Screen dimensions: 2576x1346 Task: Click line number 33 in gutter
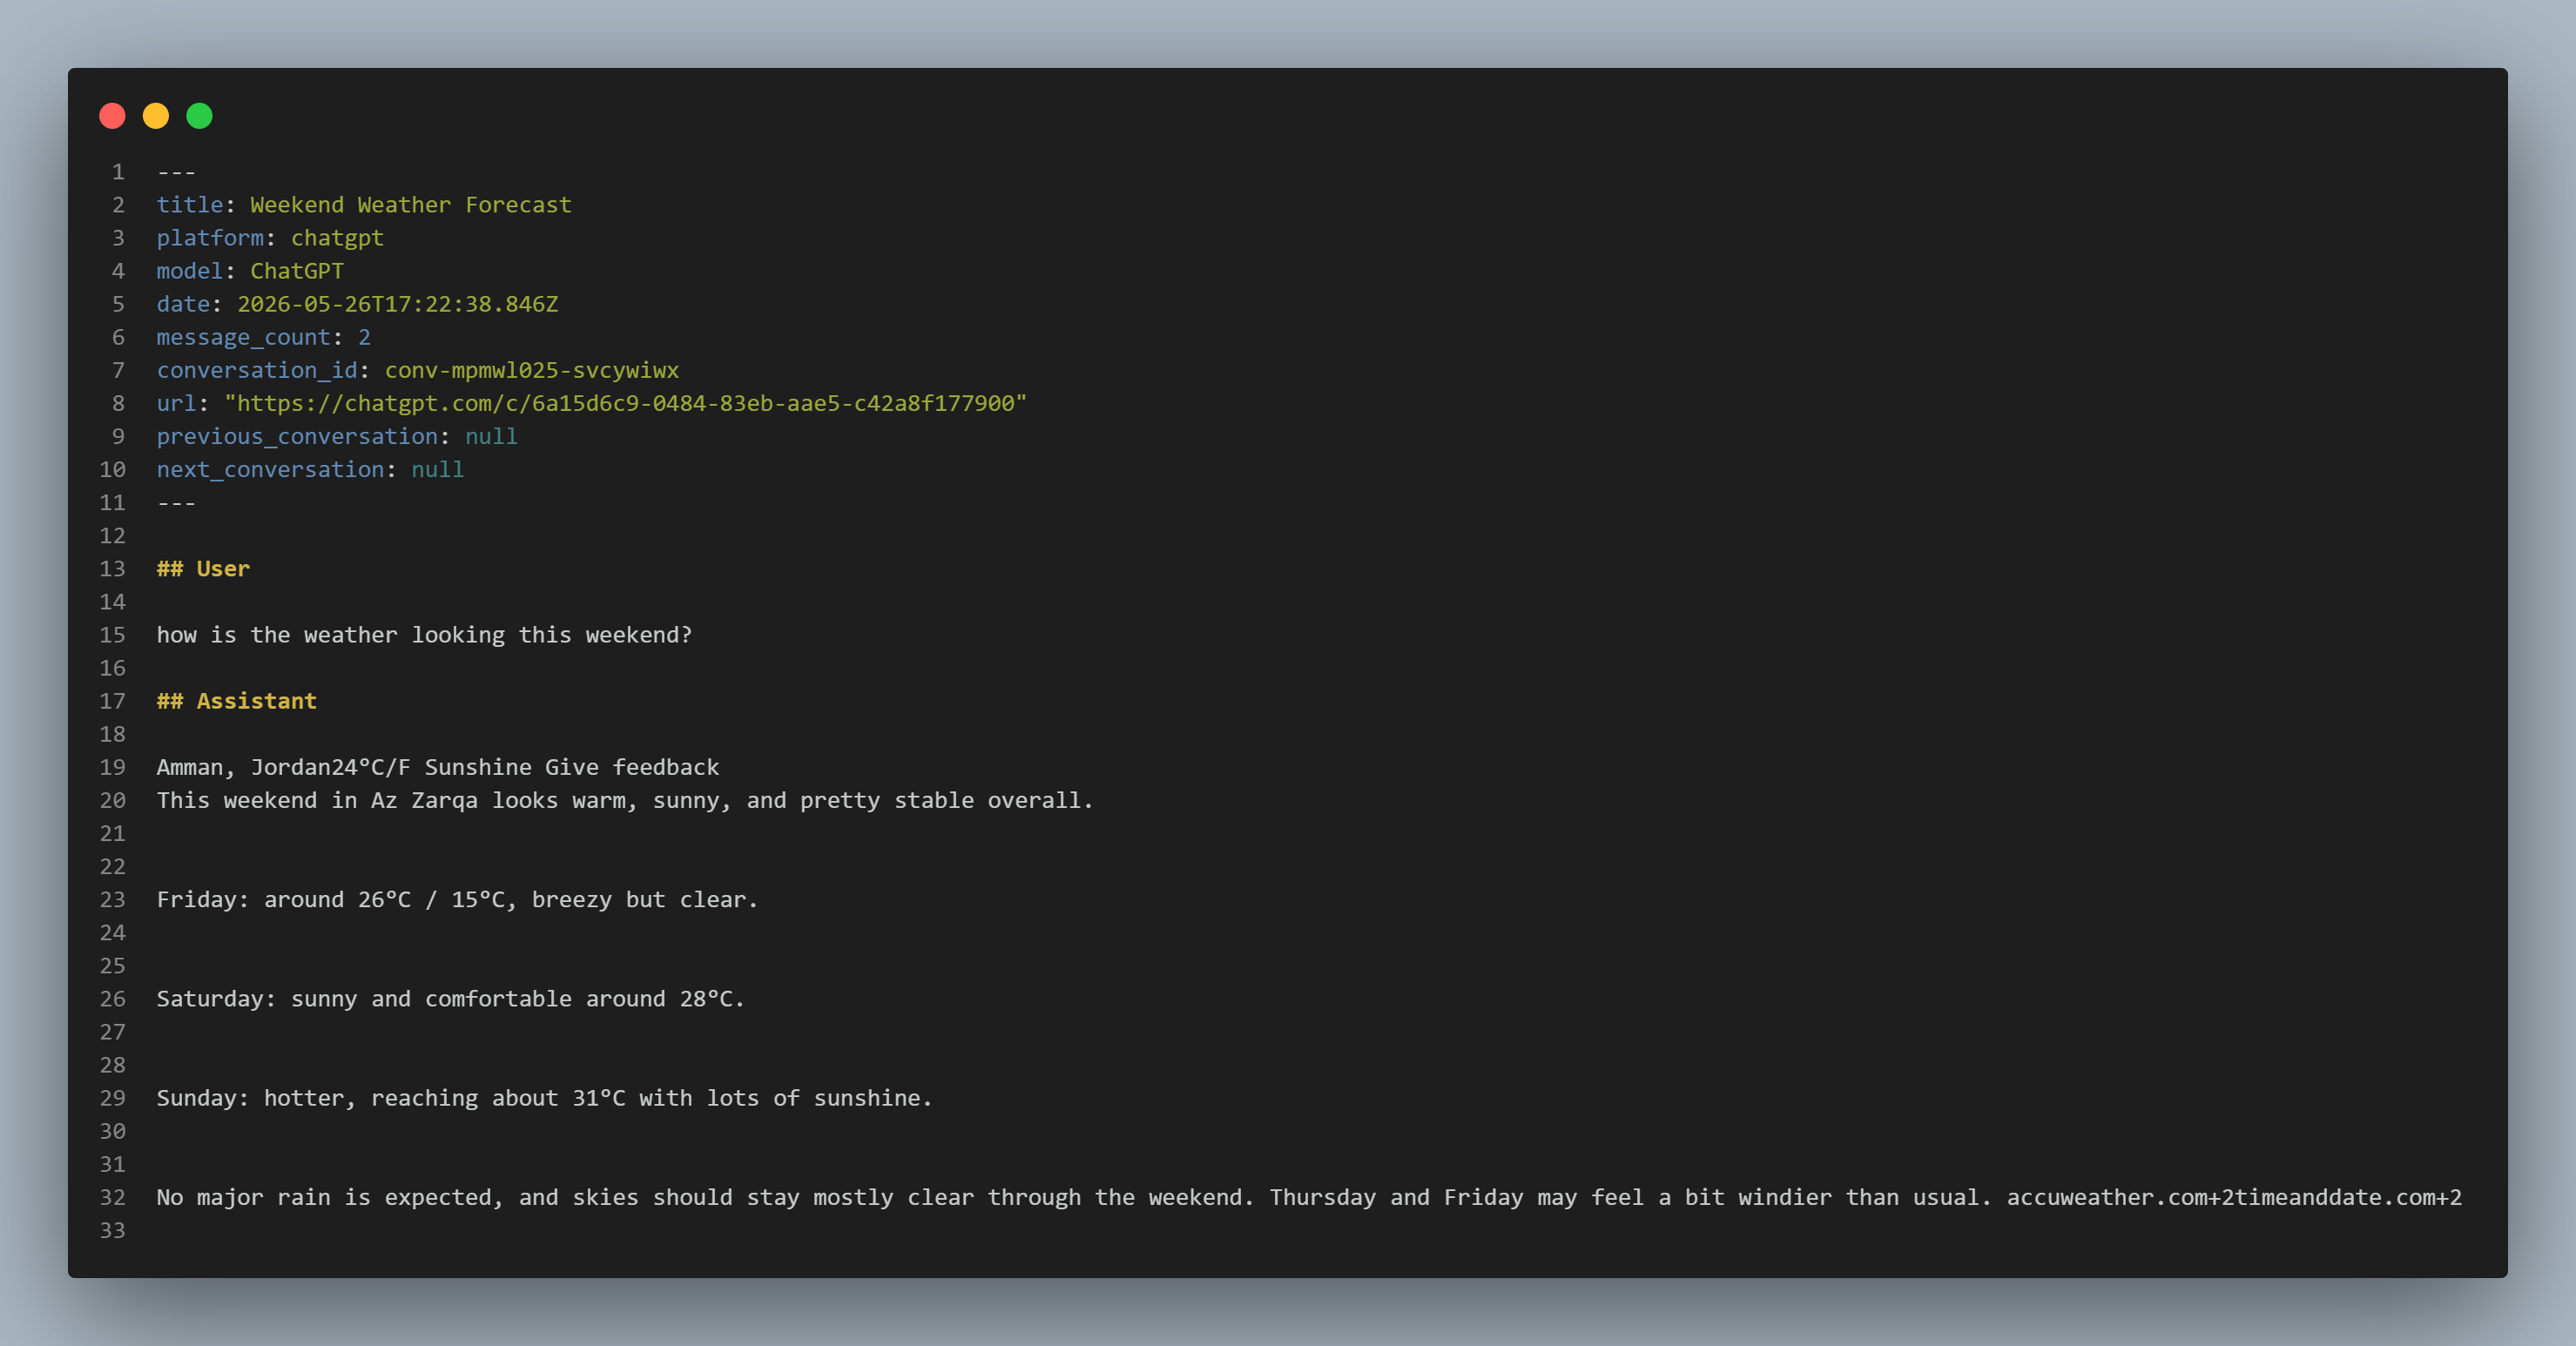[x=112, y=1230]
